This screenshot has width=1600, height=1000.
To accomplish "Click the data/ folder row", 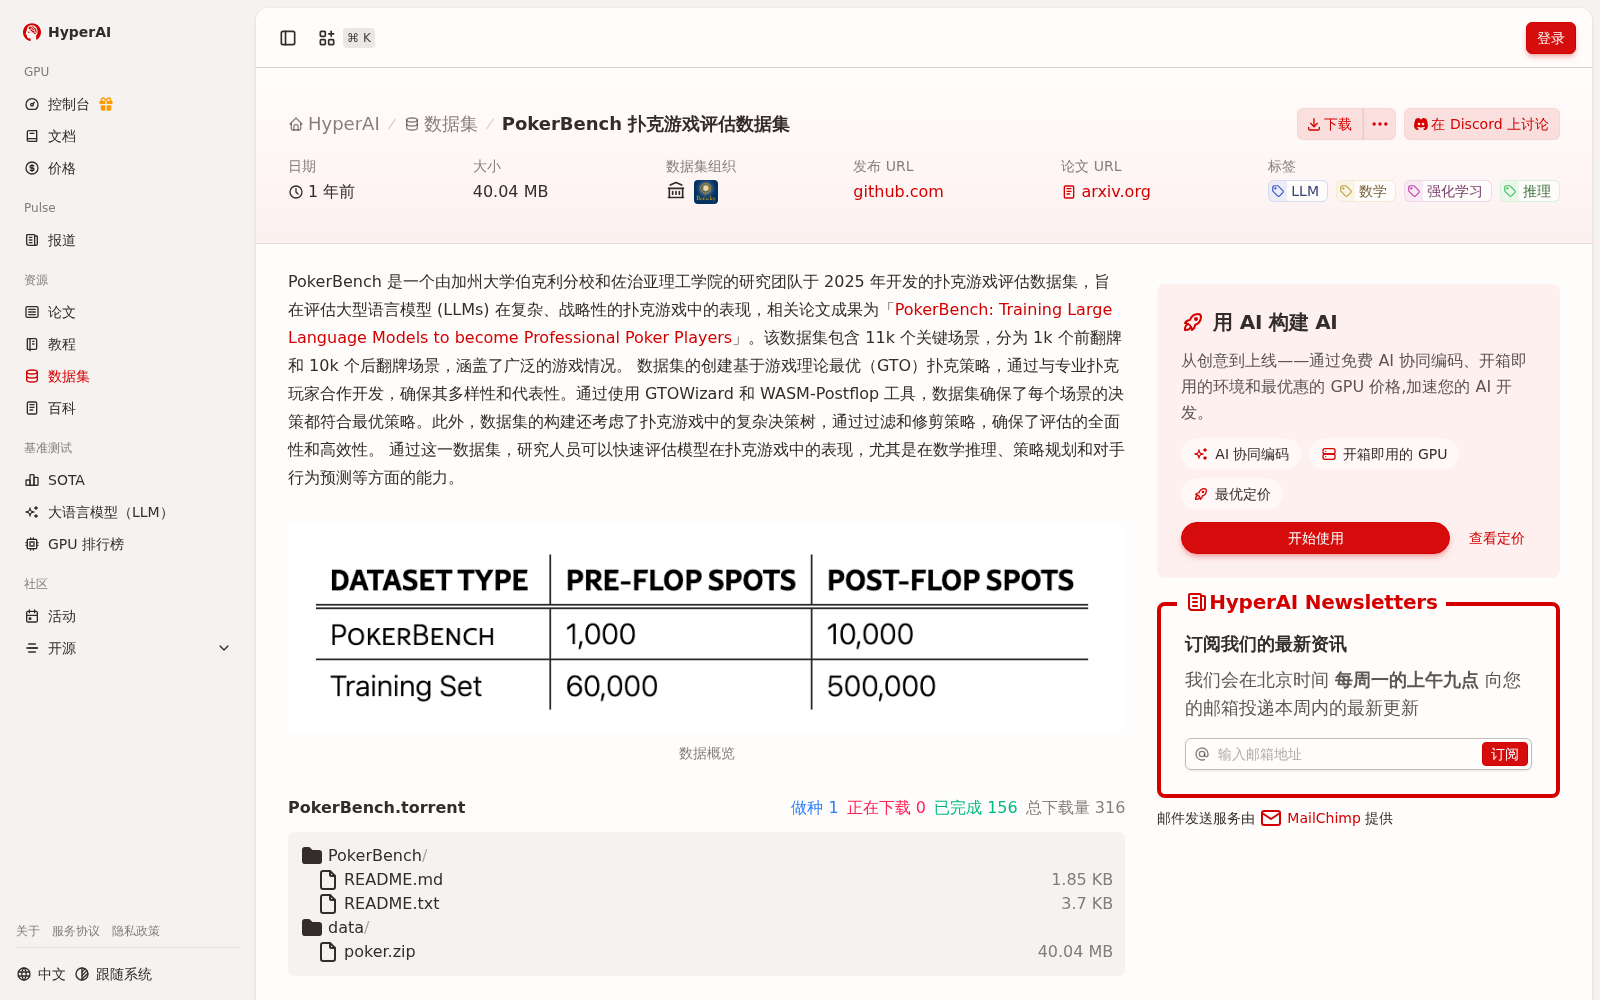I will [x=706, y=927].
